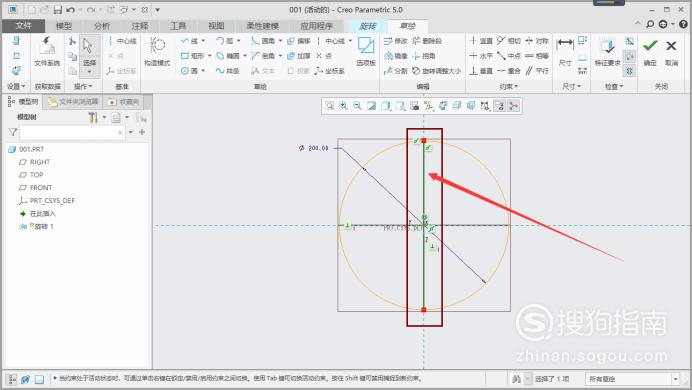
Task: Switch to the 模型 ribbon tab
Action: (64, 26)
